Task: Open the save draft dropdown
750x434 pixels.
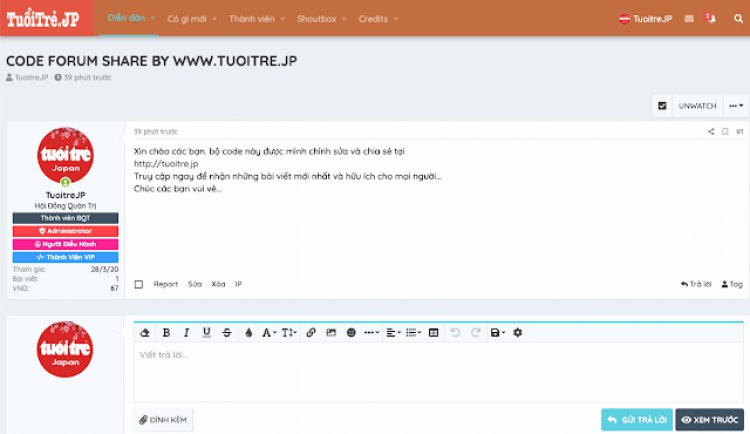Action: [497, 333]
